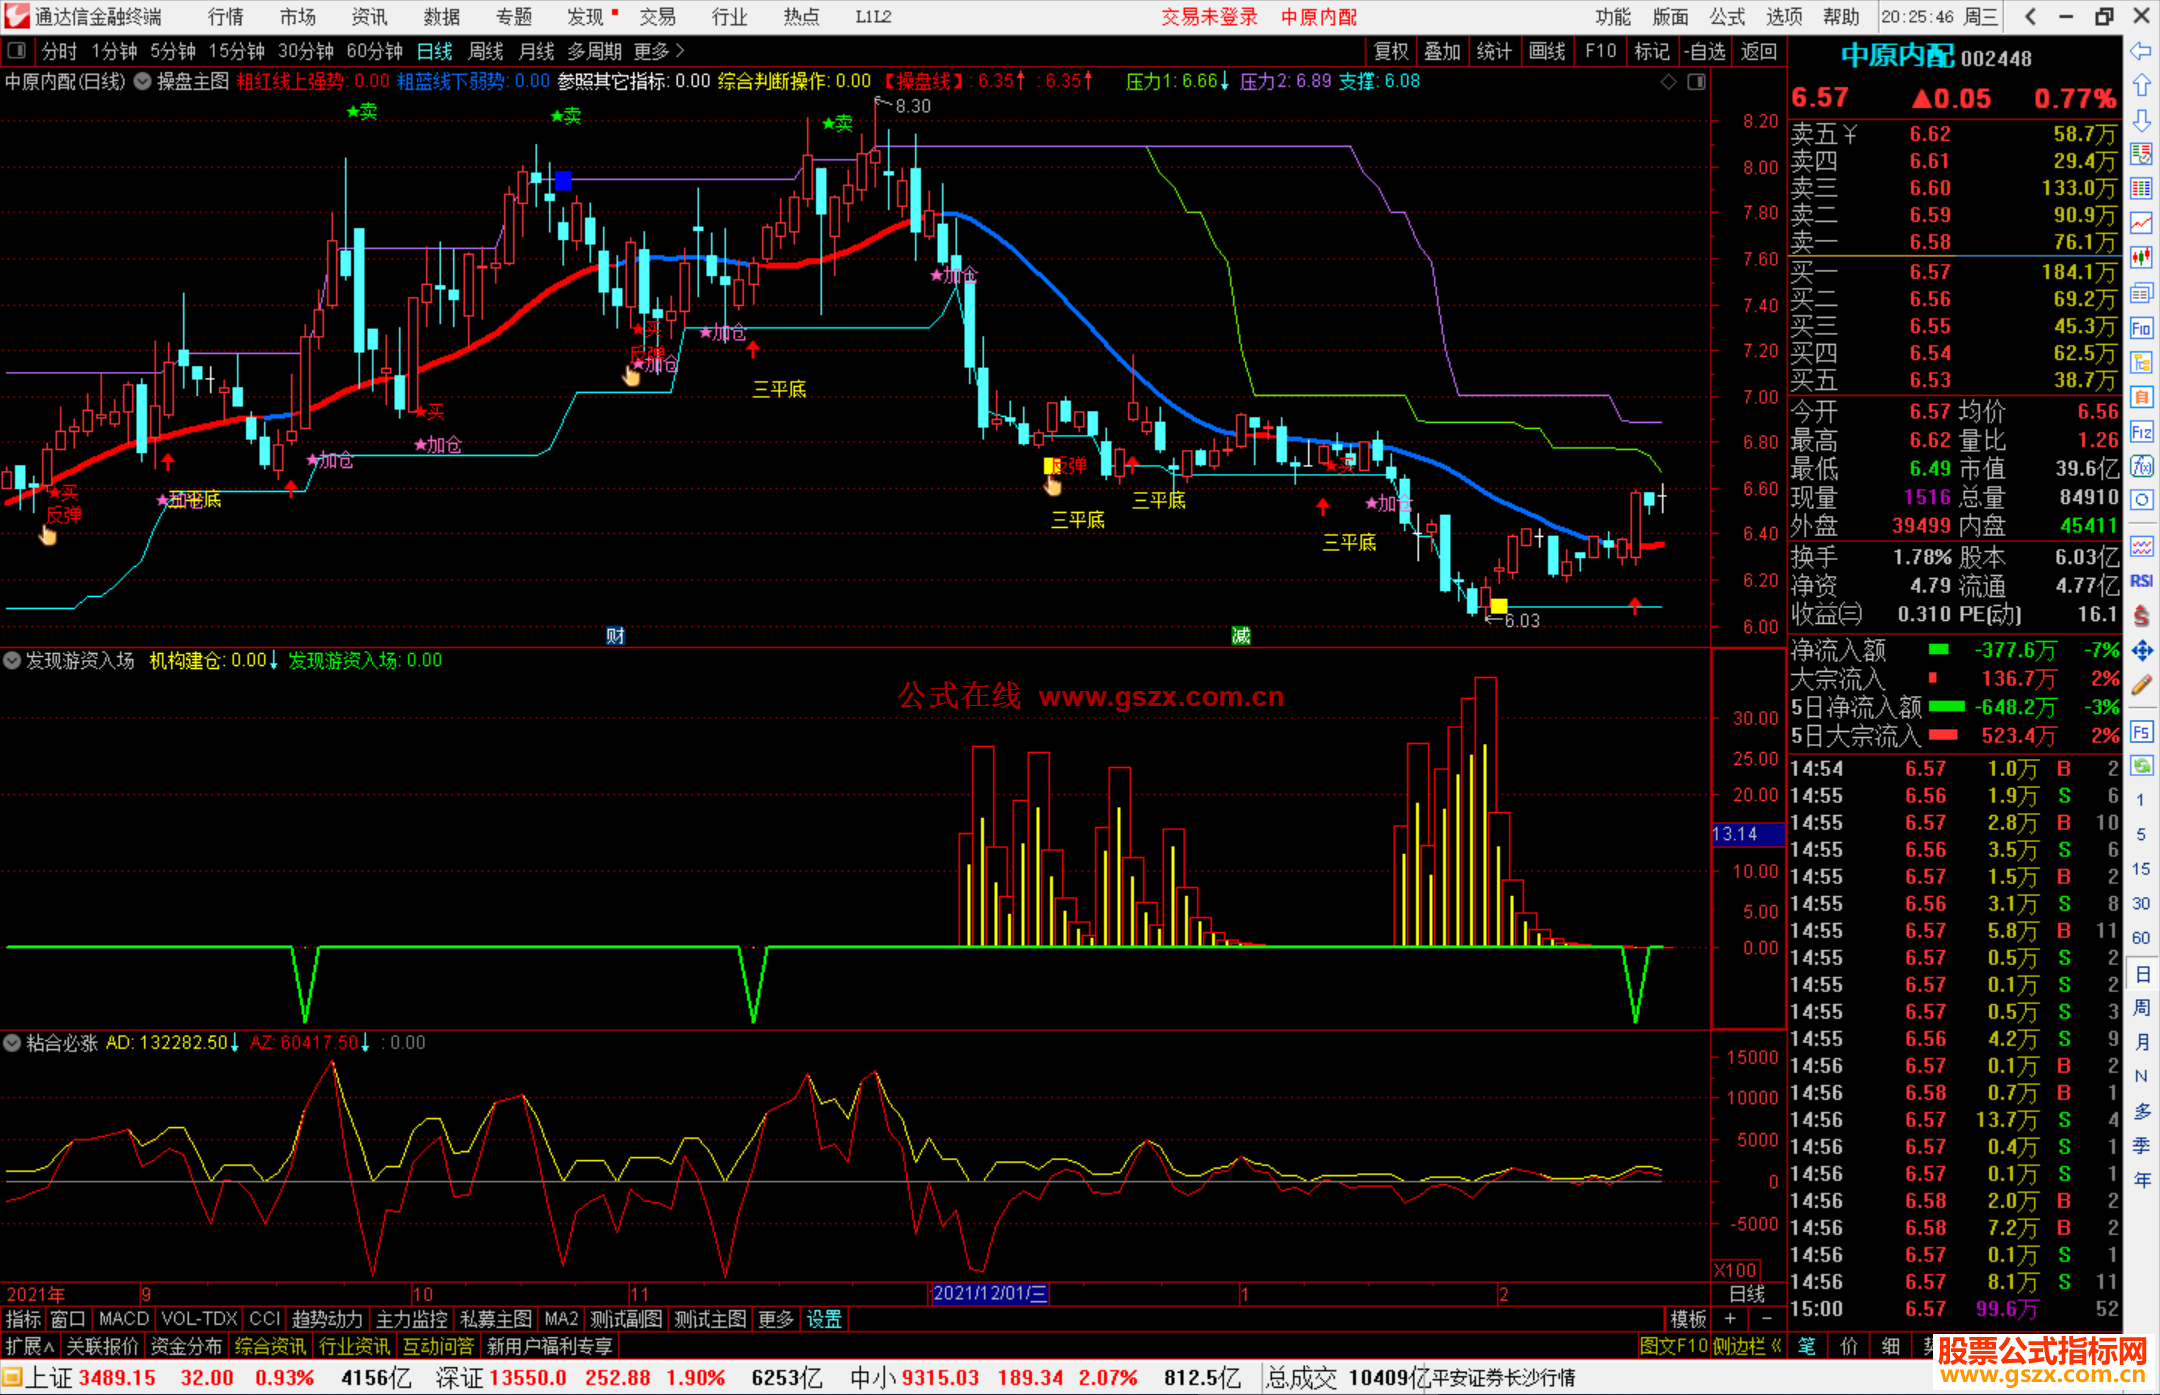Click the main chart window restore icon
Viewport: 2160px width, 1395px height.
(1697, 82)
